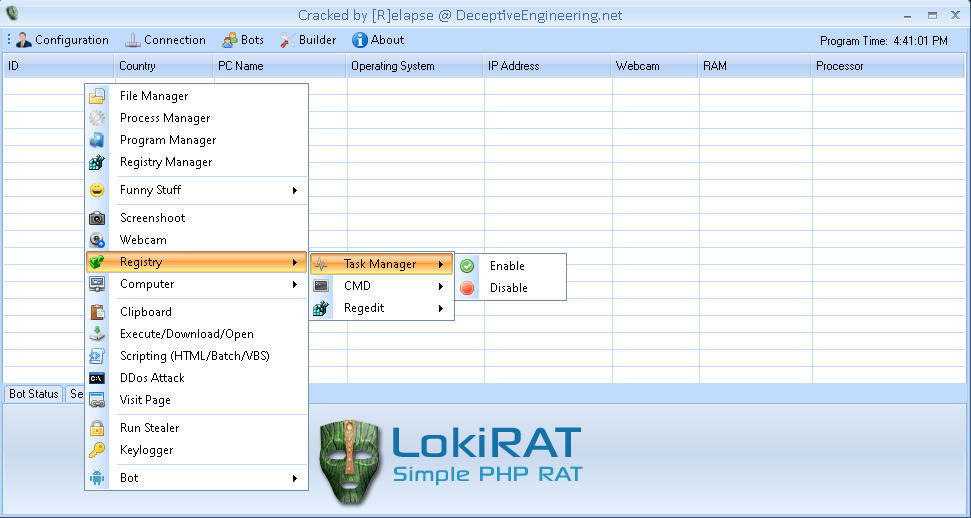Click the About info icon in toolbar

(x=360, y=40)
